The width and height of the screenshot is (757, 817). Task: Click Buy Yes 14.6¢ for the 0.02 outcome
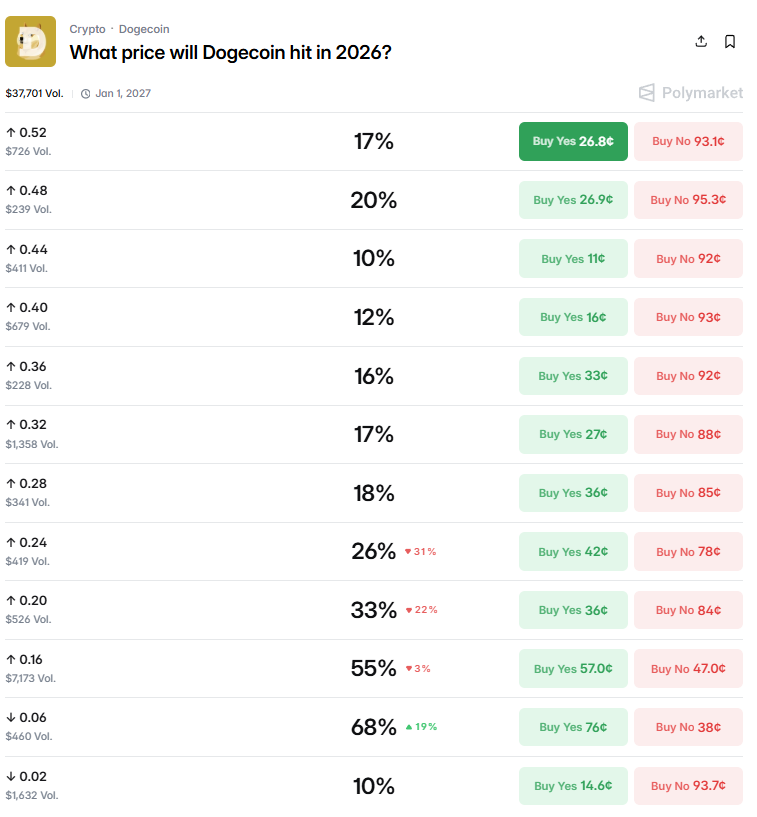(572, 786)
